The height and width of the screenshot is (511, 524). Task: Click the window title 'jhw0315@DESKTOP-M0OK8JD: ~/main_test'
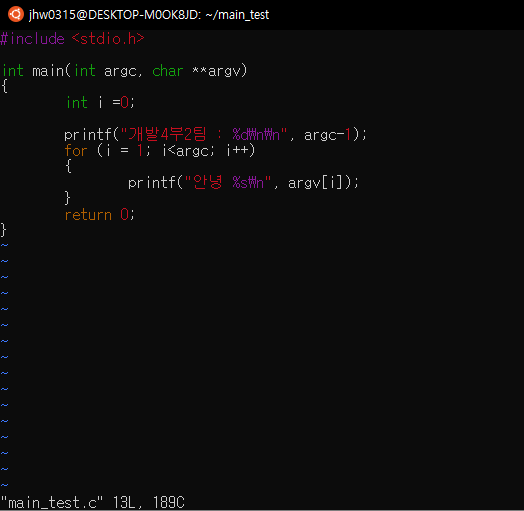pyautogui.click(x=149, y=15)
